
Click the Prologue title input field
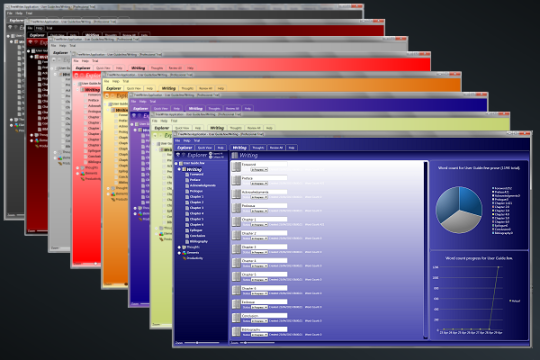coord(264,206)
